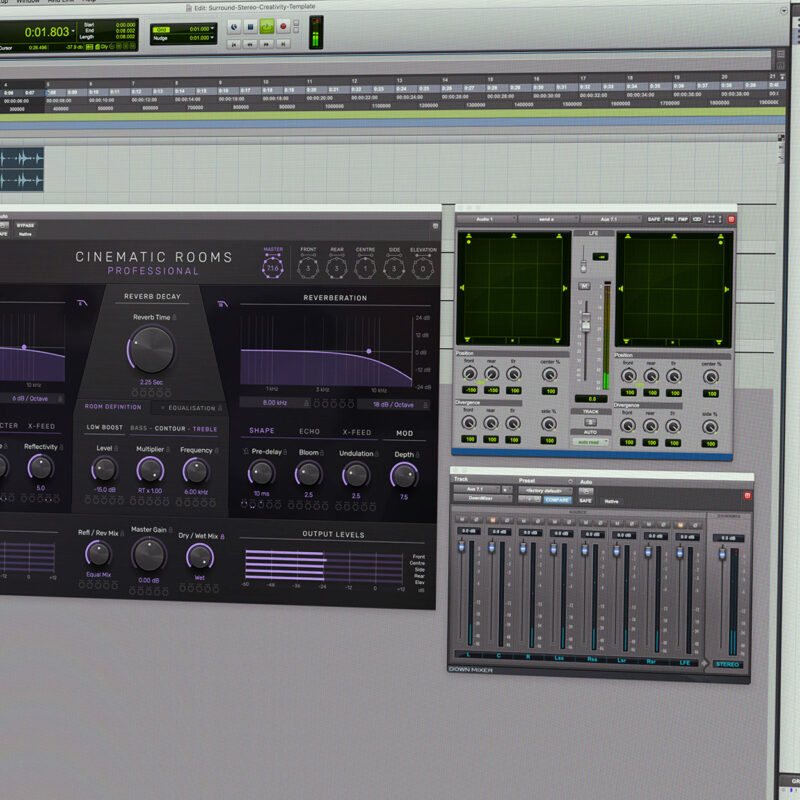Open the send a selector dropdown

pos(548,219)
